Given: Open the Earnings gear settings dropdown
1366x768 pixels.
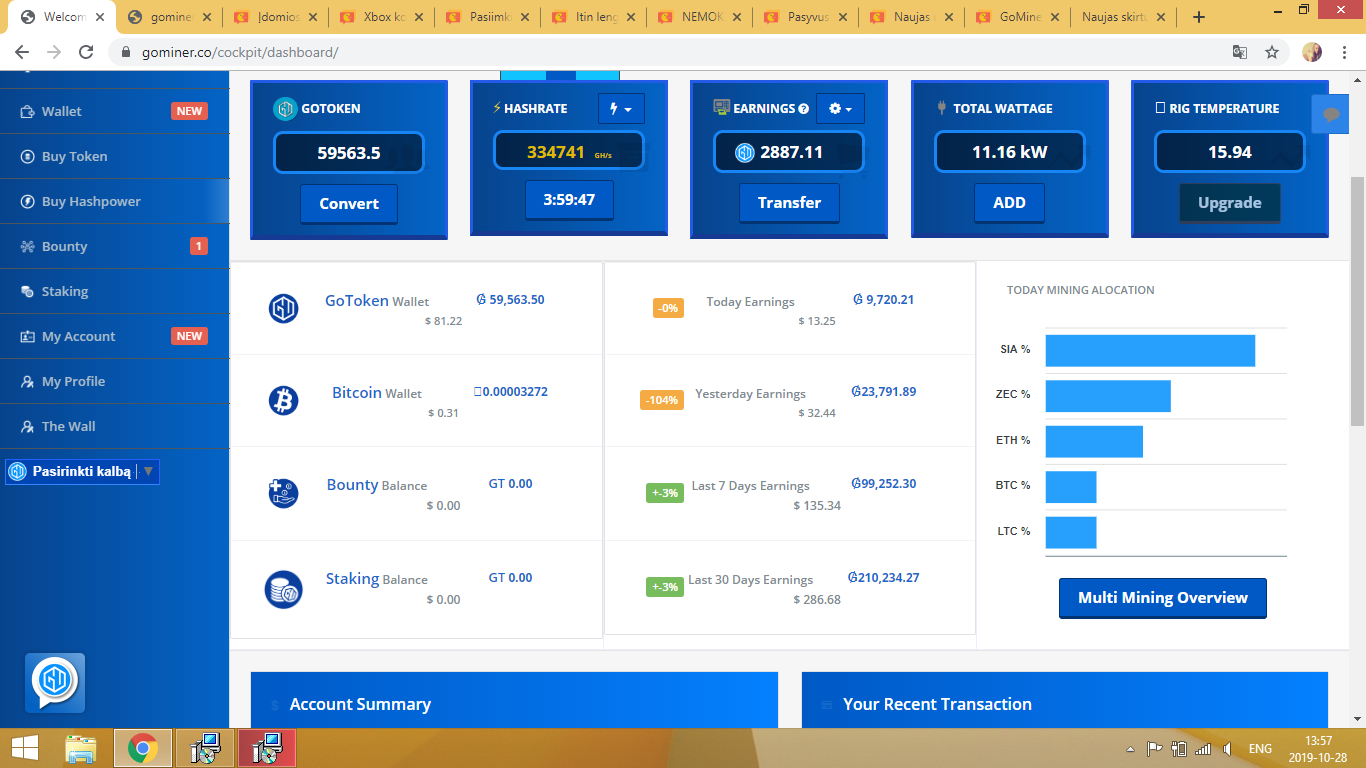Looking at the screenshot, I should 840,109.
